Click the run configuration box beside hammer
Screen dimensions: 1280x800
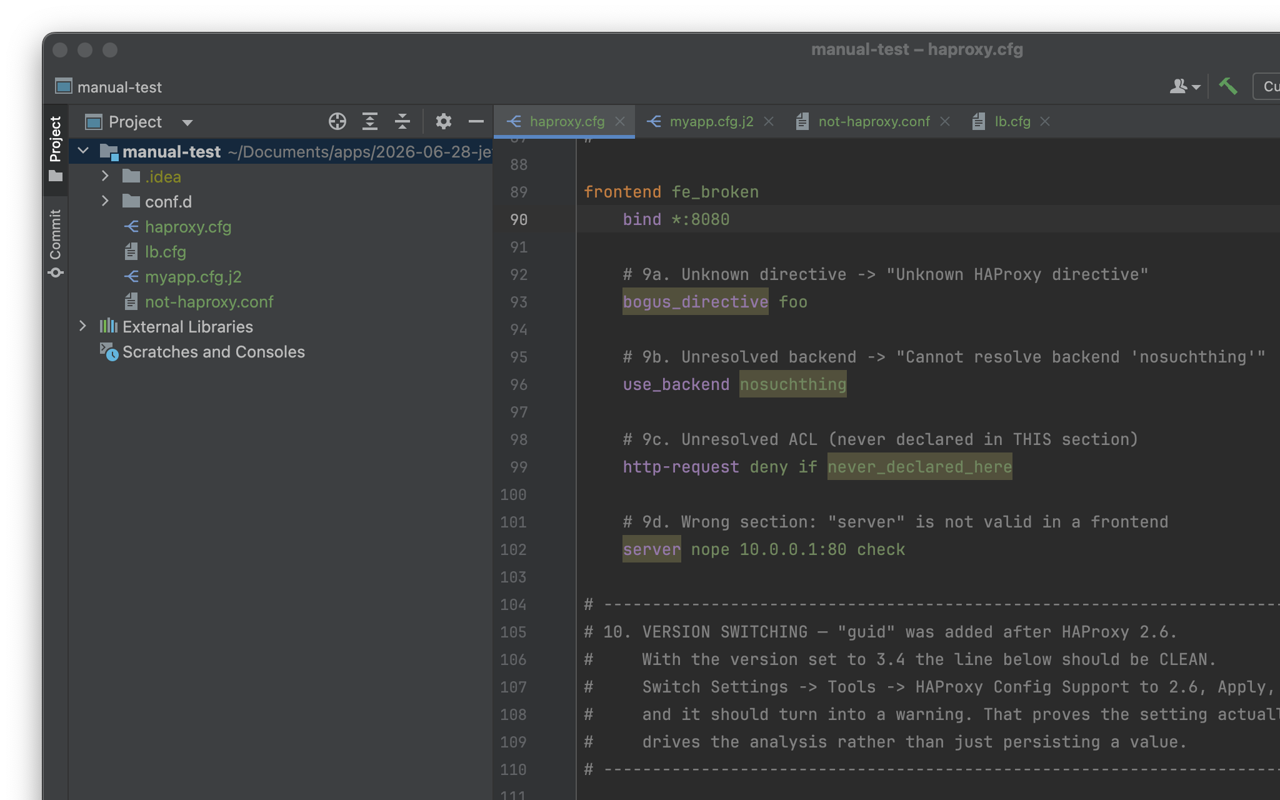coord(1267,86)
